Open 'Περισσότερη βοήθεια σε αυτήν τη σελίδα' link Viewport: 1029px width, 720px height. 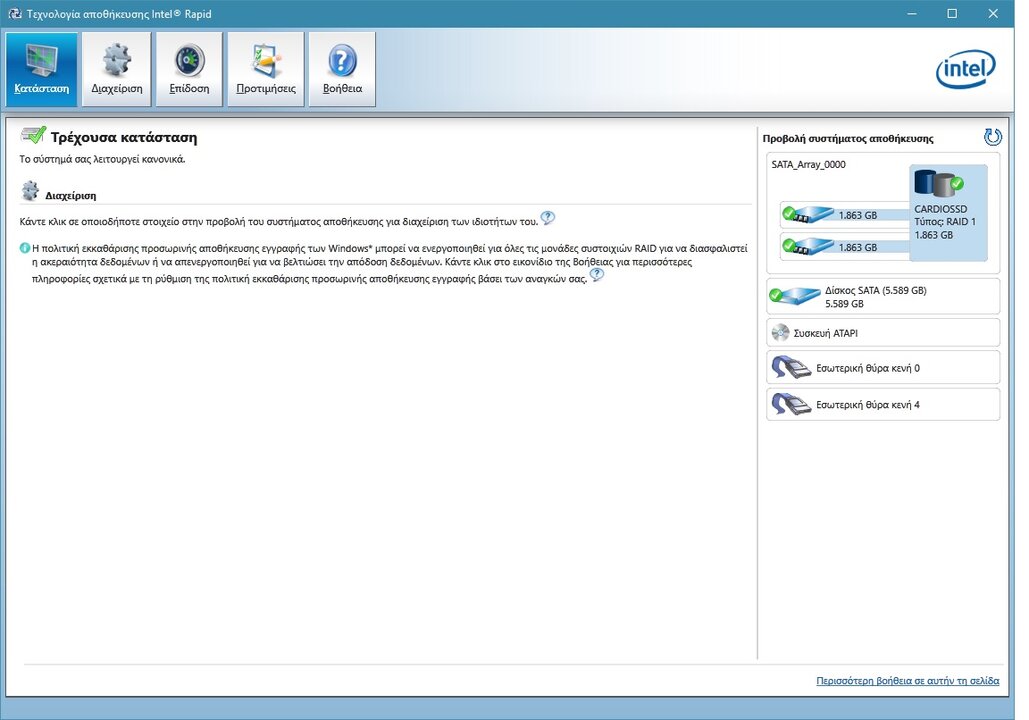(x=907, y=680)
